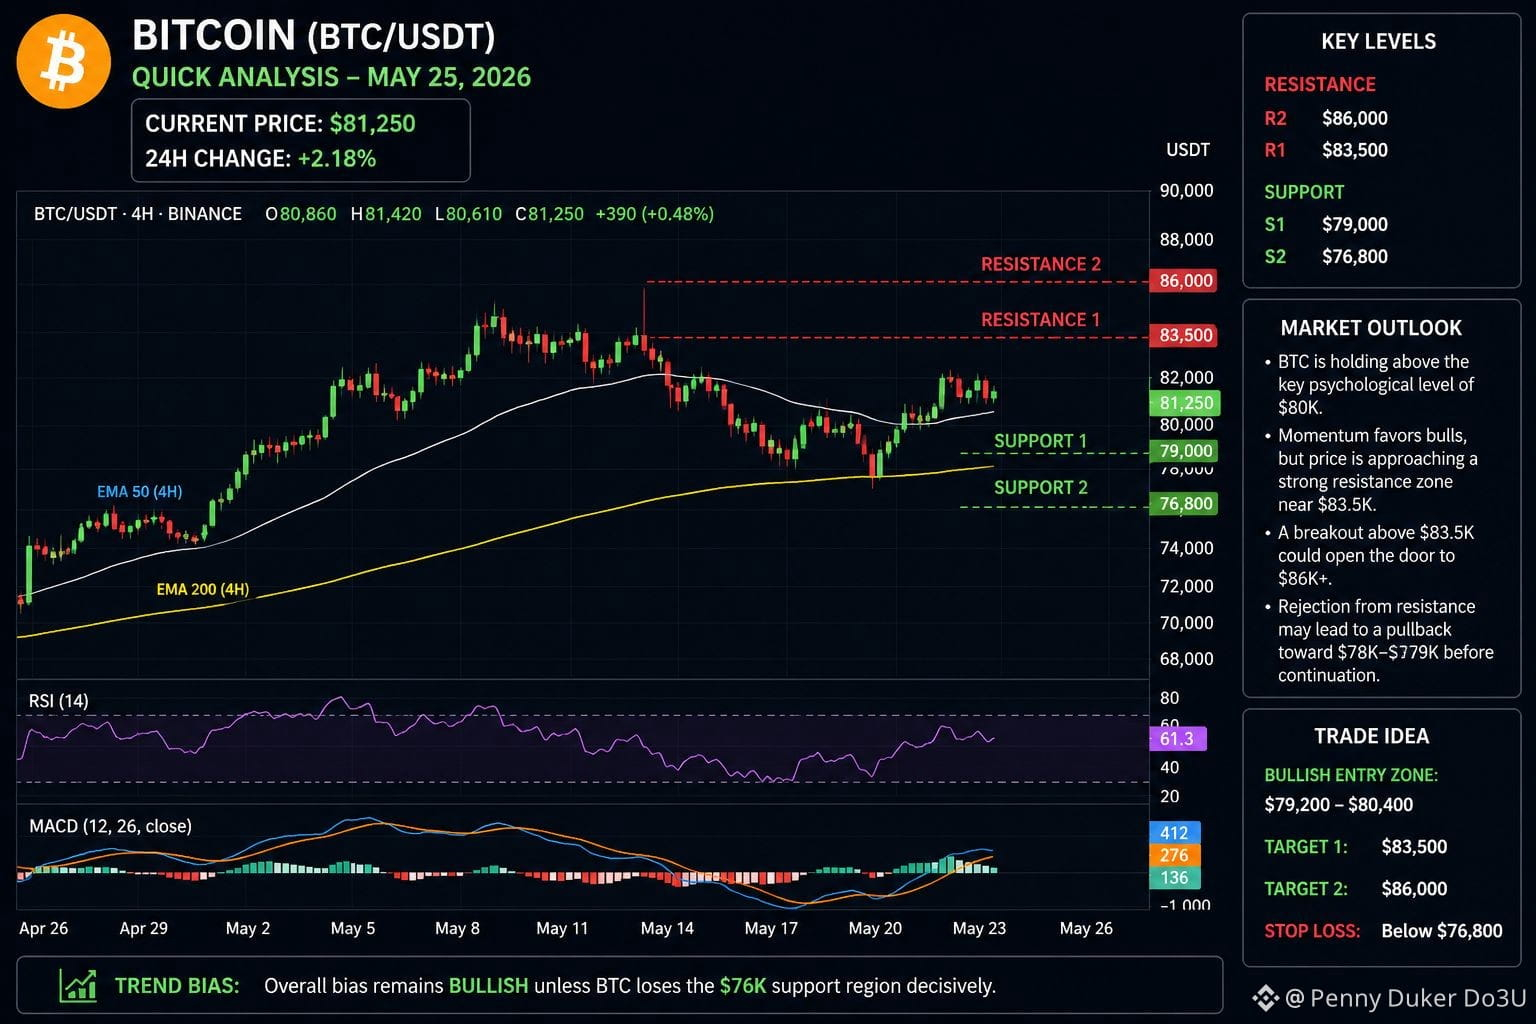The image size is (1536, 1024).
Task: Click the QUICK ANALYSIS – MAY 25, 2026 subtitle
Action: click(332, 78)
